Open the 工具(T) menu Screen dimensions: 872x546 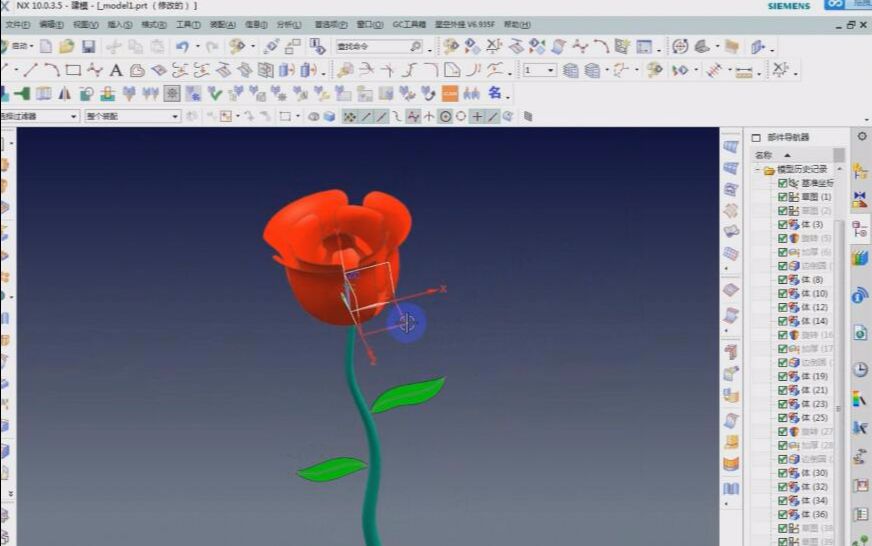click(188, 24)
